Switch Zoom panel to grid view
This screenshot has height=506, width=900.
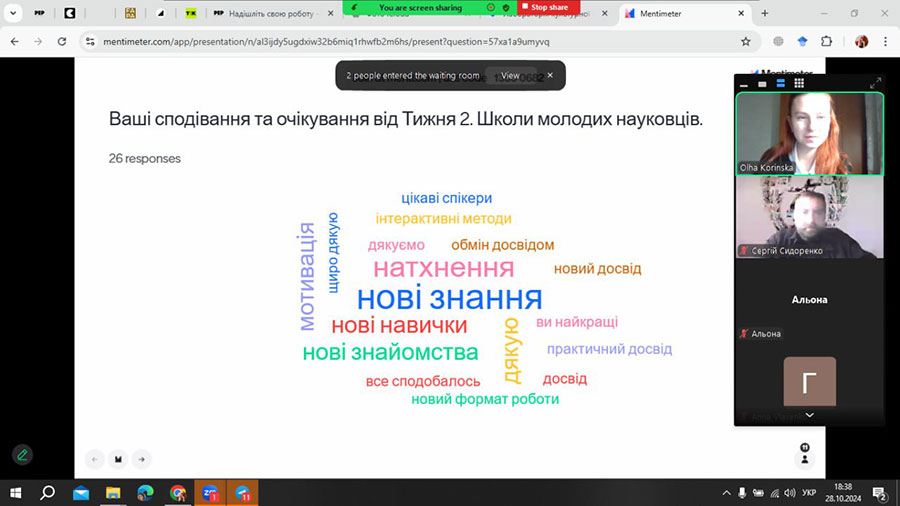799,84
